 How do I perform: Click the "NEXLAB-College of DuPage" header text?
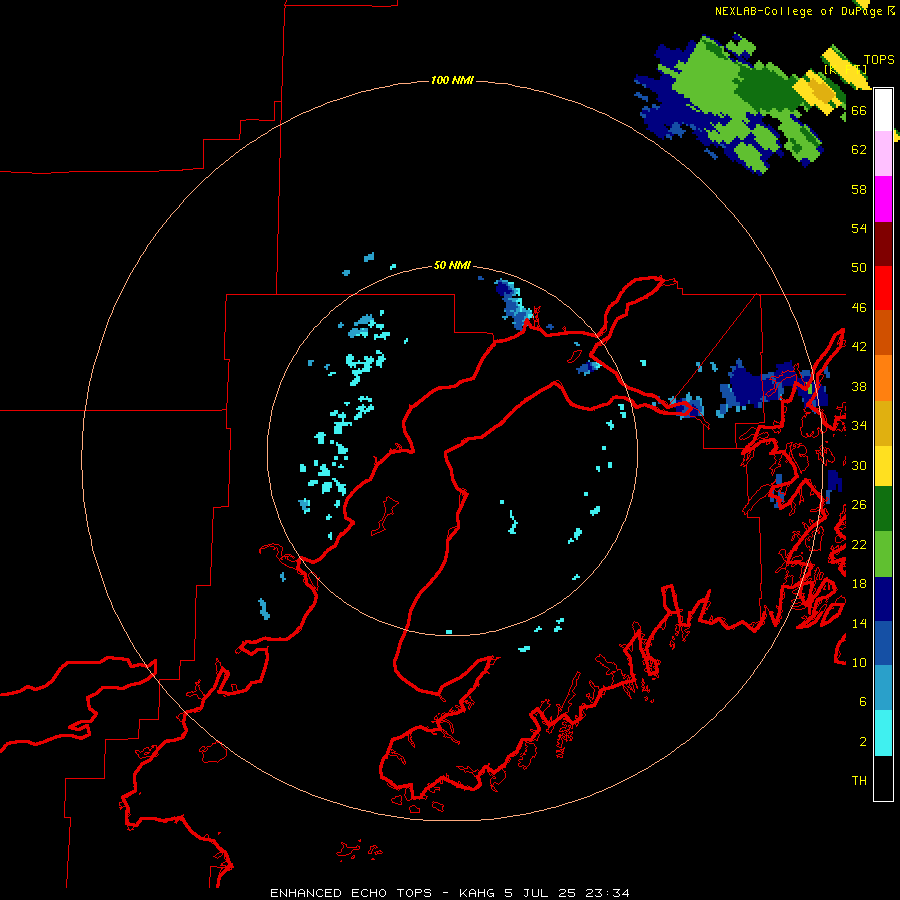798,11
